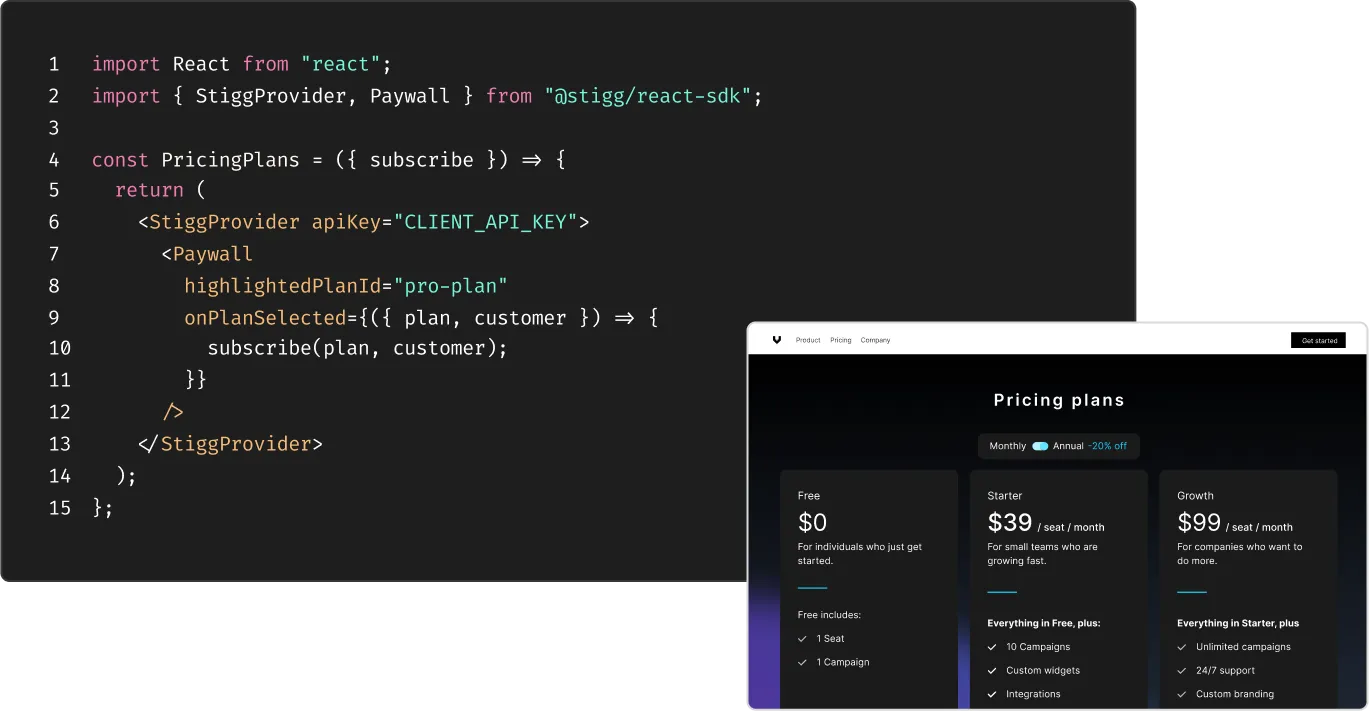1369x711 pixels.
Task: Click the $99 price in Growth plan
Action: click(x=1199, y=522)
